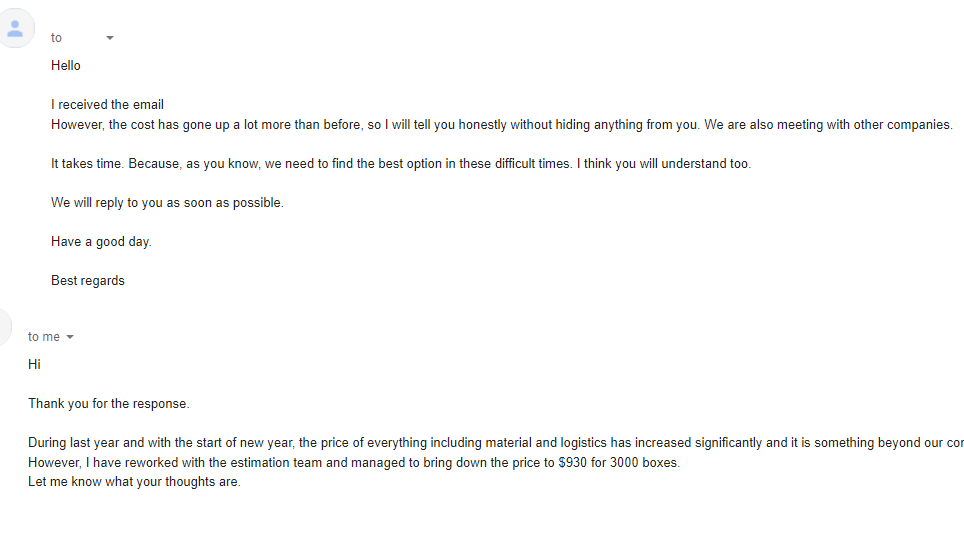Image resolution: width=964 pixels, height=538 pixels.
Task: Click the 'Hello' greeting line
Action: coord(66,66)
